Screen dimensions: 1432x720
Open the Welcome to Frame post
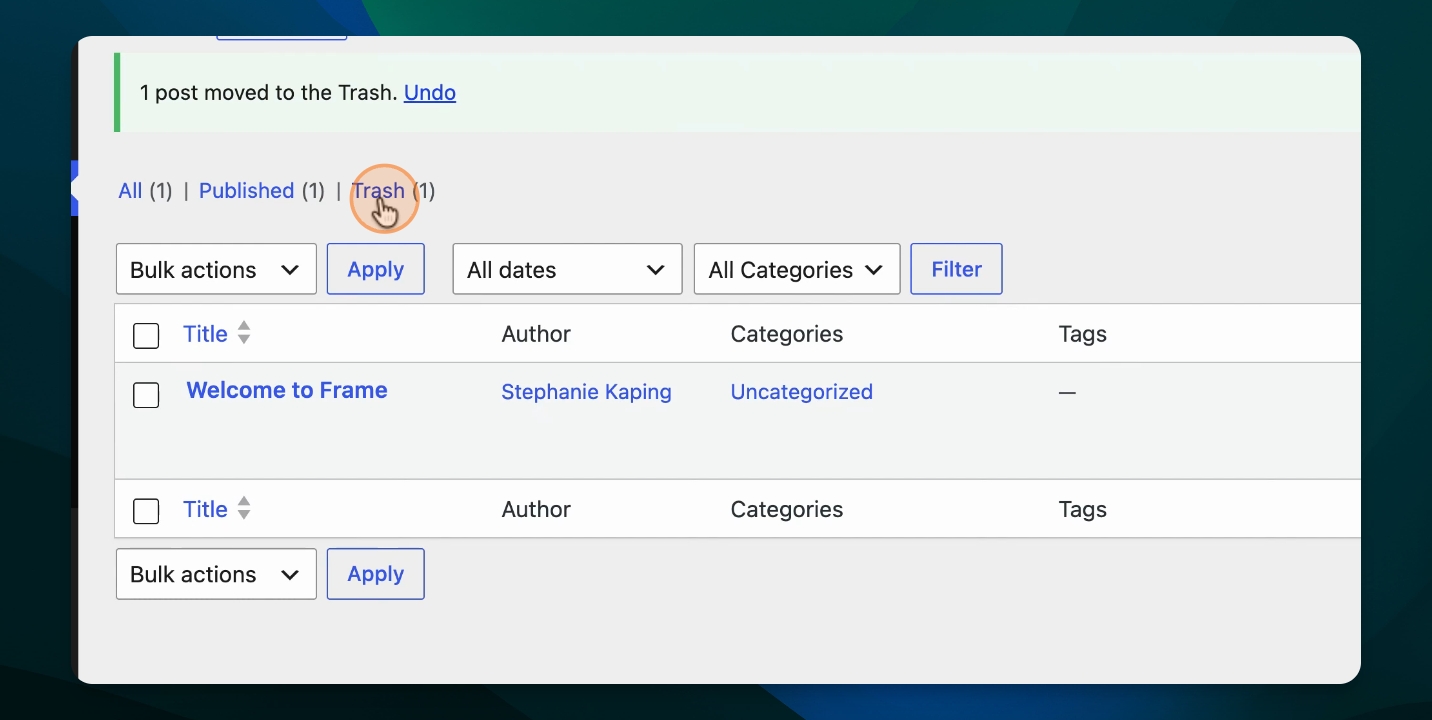(287, 390)
